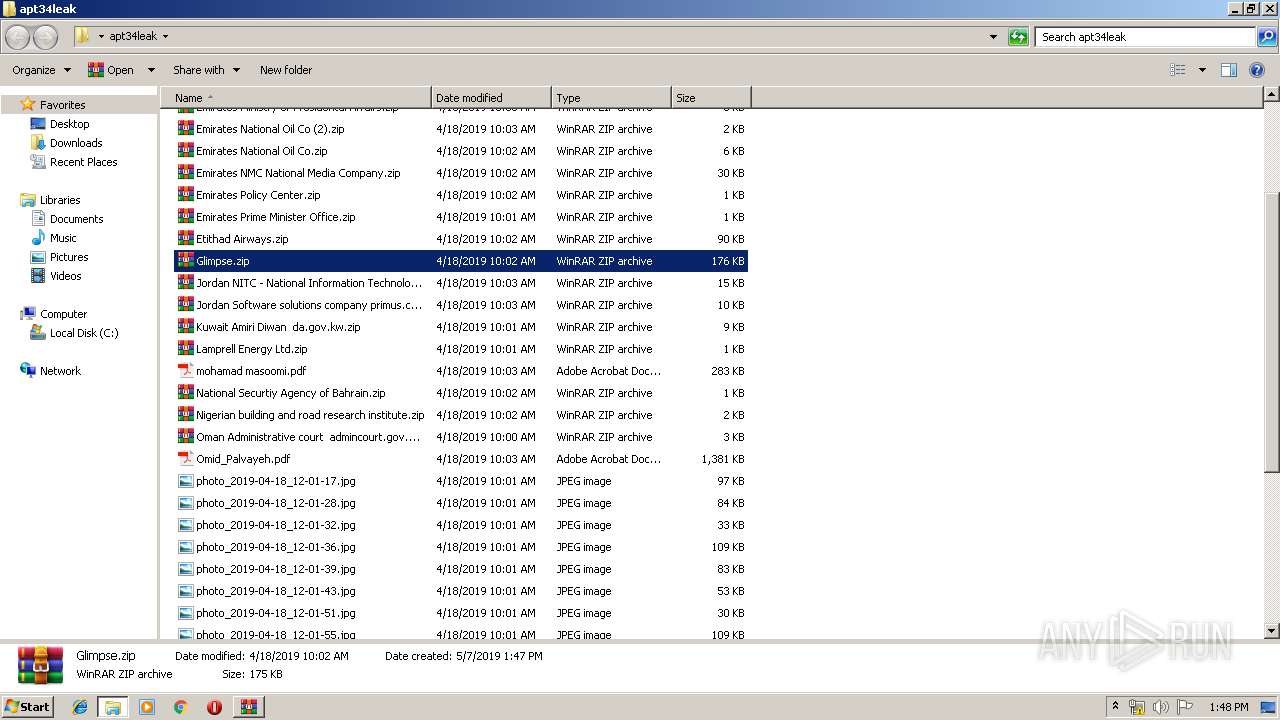
Task: Click the Change your view icon
Action: [1178, 70]
